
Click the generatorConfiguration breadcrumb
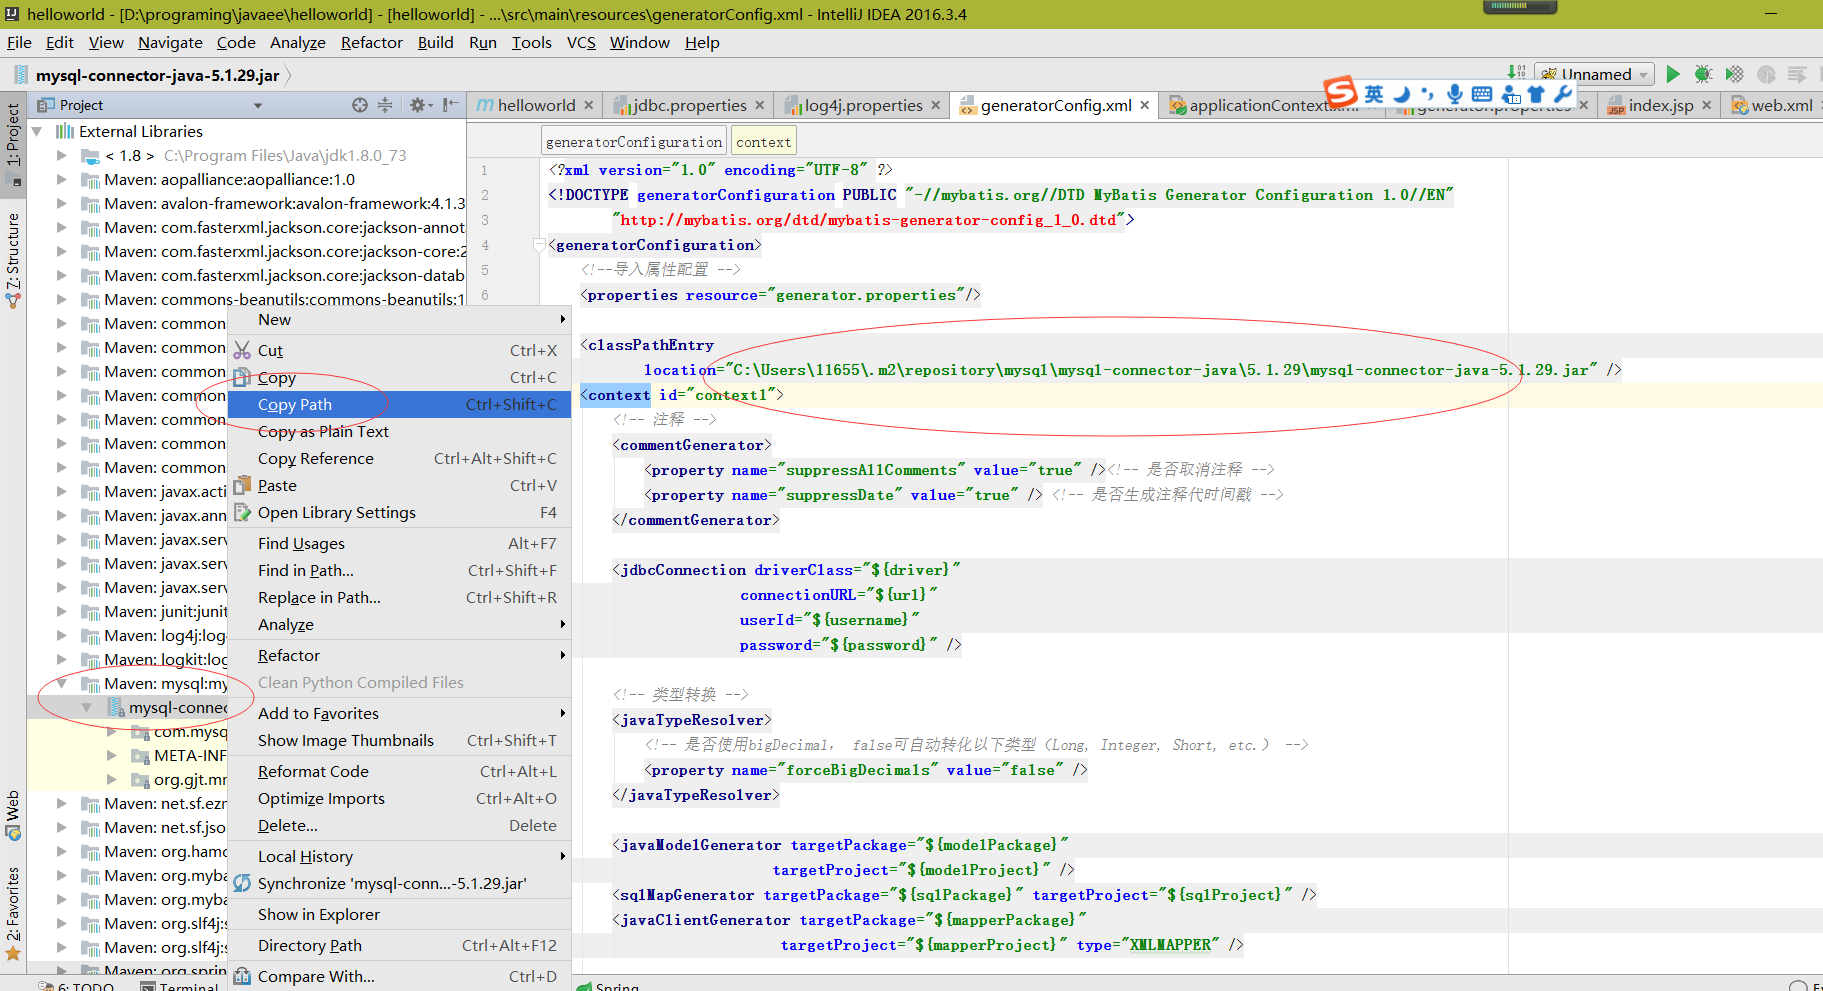pos(634,142)
